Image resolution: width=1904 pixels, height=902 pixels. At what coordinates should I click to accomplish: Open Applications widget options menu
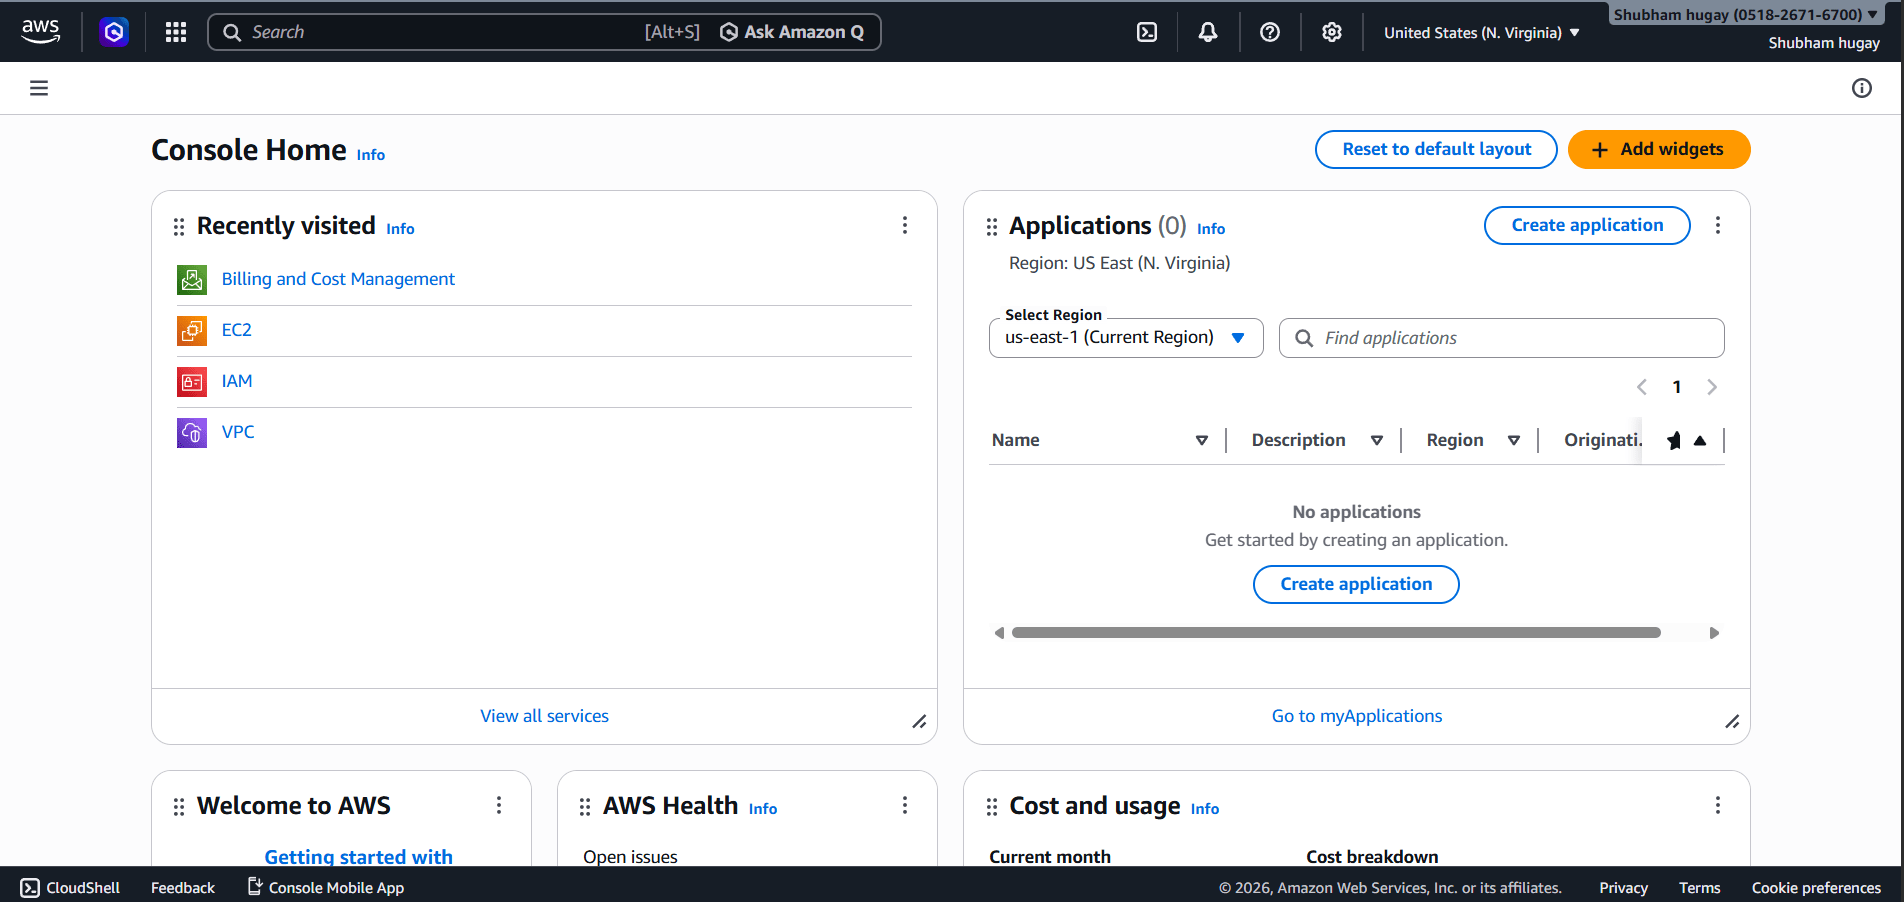pos(1718,225)
